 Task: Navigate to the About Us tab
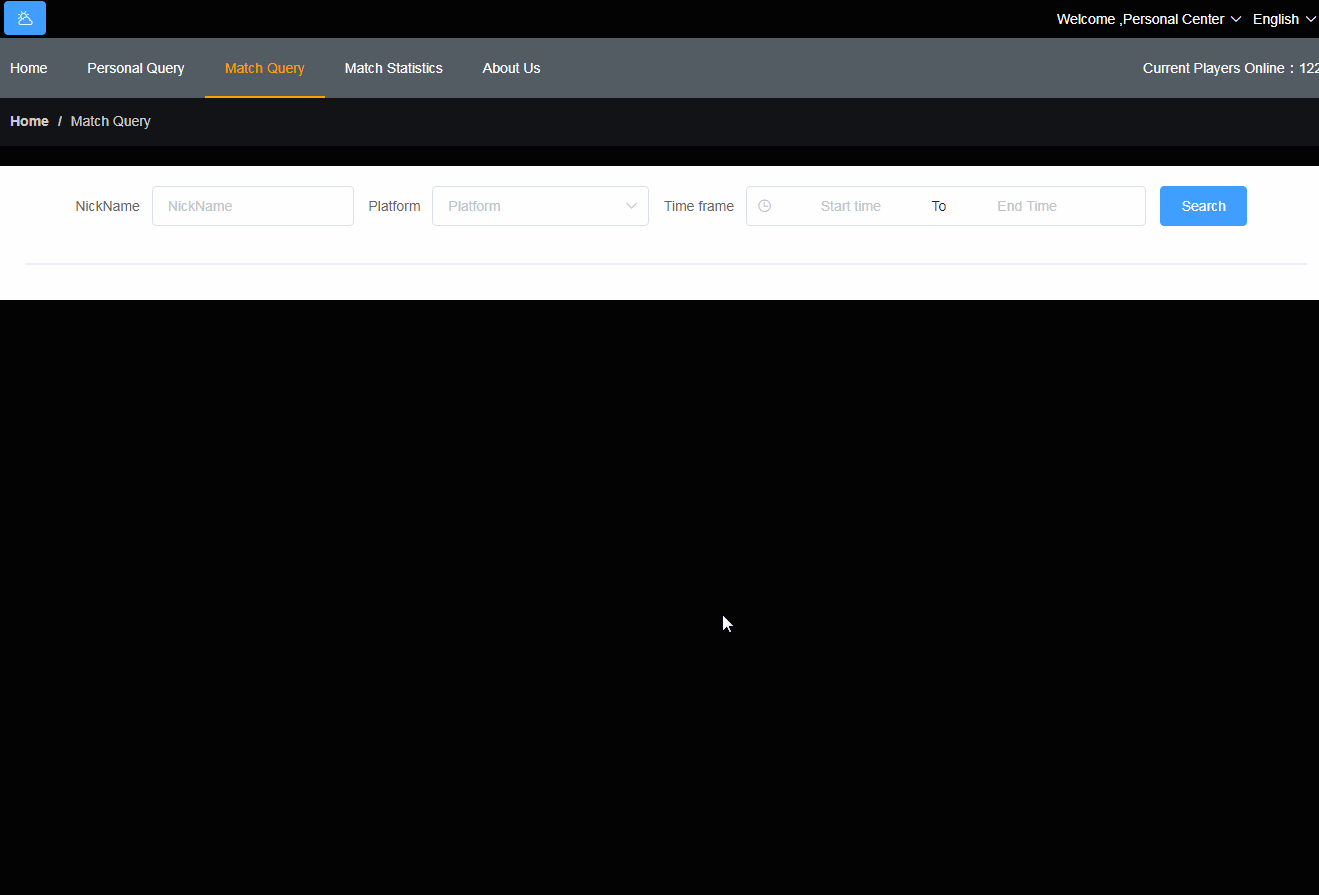tap(511, 68)
